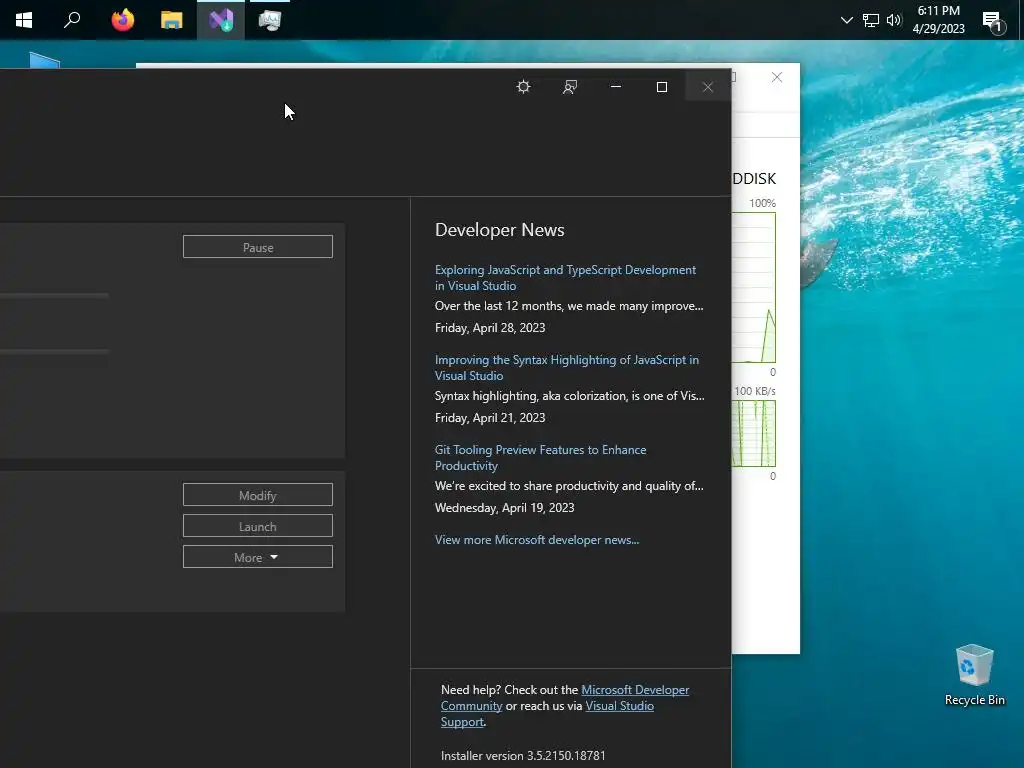This screenshot has height=768, width=1024.
Task: Open the Exploring JavaScript and TypeScript Development article
Action: coord(566,278)
